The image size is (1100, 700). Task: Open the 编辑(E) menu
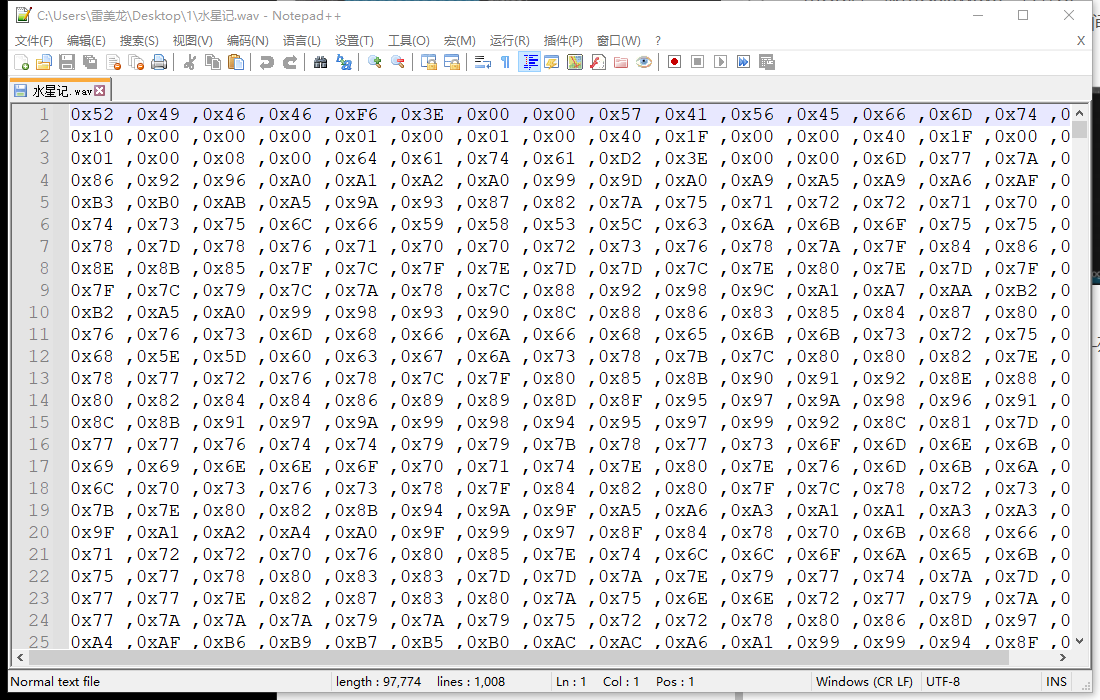(86, 41)
